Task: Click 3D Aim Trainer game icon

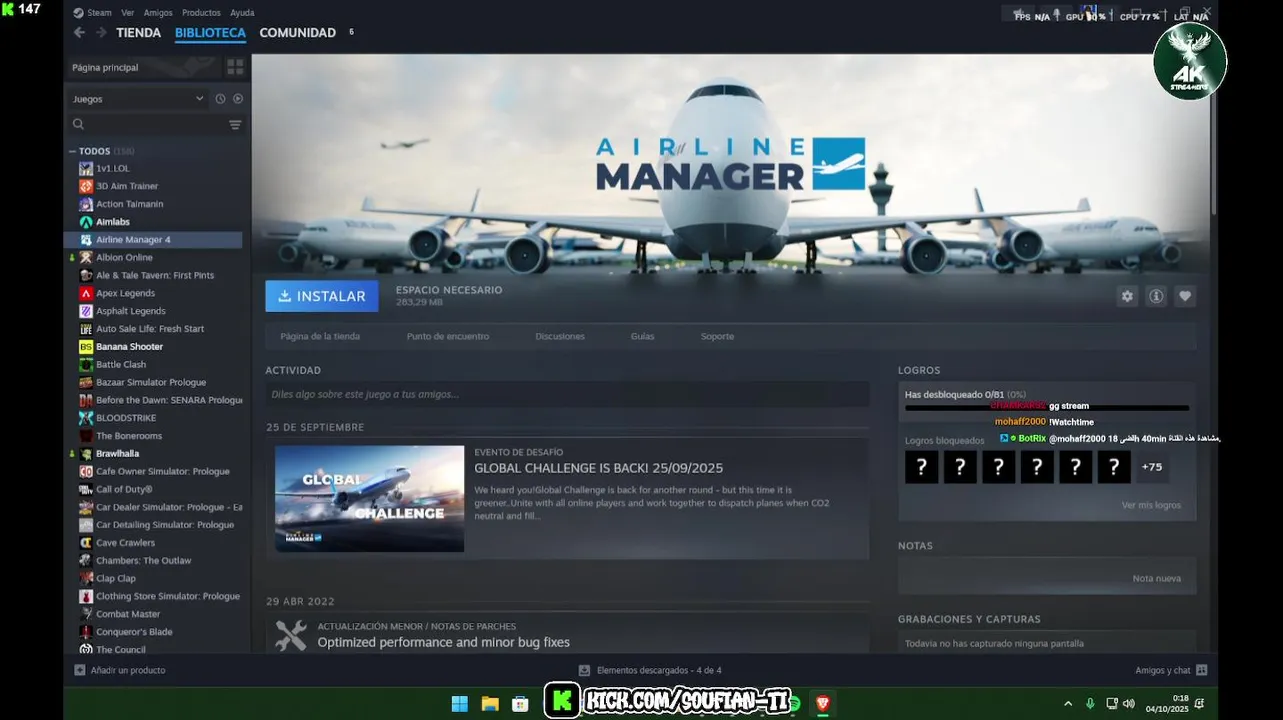Action: (86, 186)
